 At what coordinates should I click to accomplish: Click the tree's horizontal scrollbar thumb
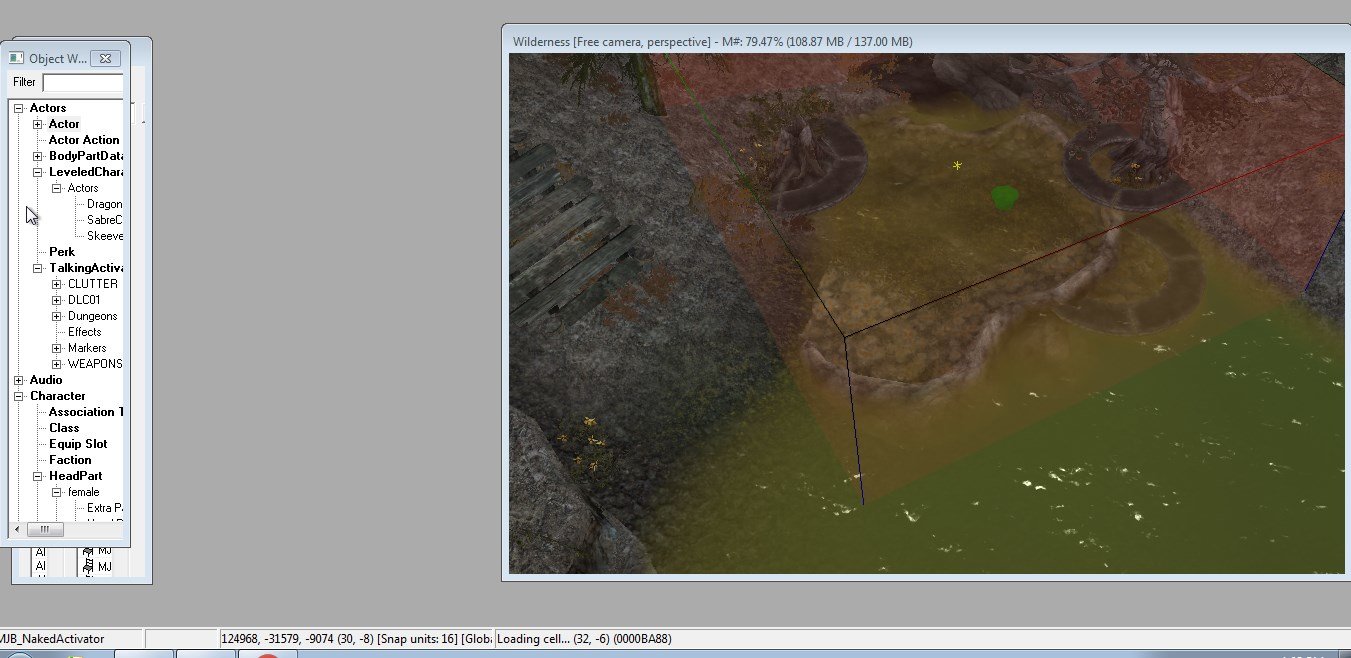pyautogui.click(x=44, y=529)
